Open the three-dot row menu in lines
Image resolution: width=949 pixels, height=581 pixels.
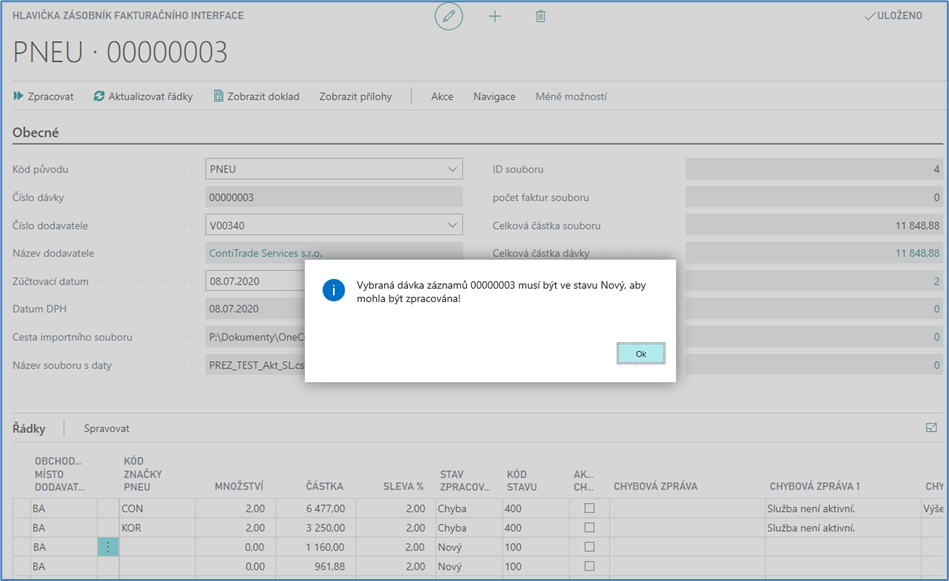(x=108, y=547)
